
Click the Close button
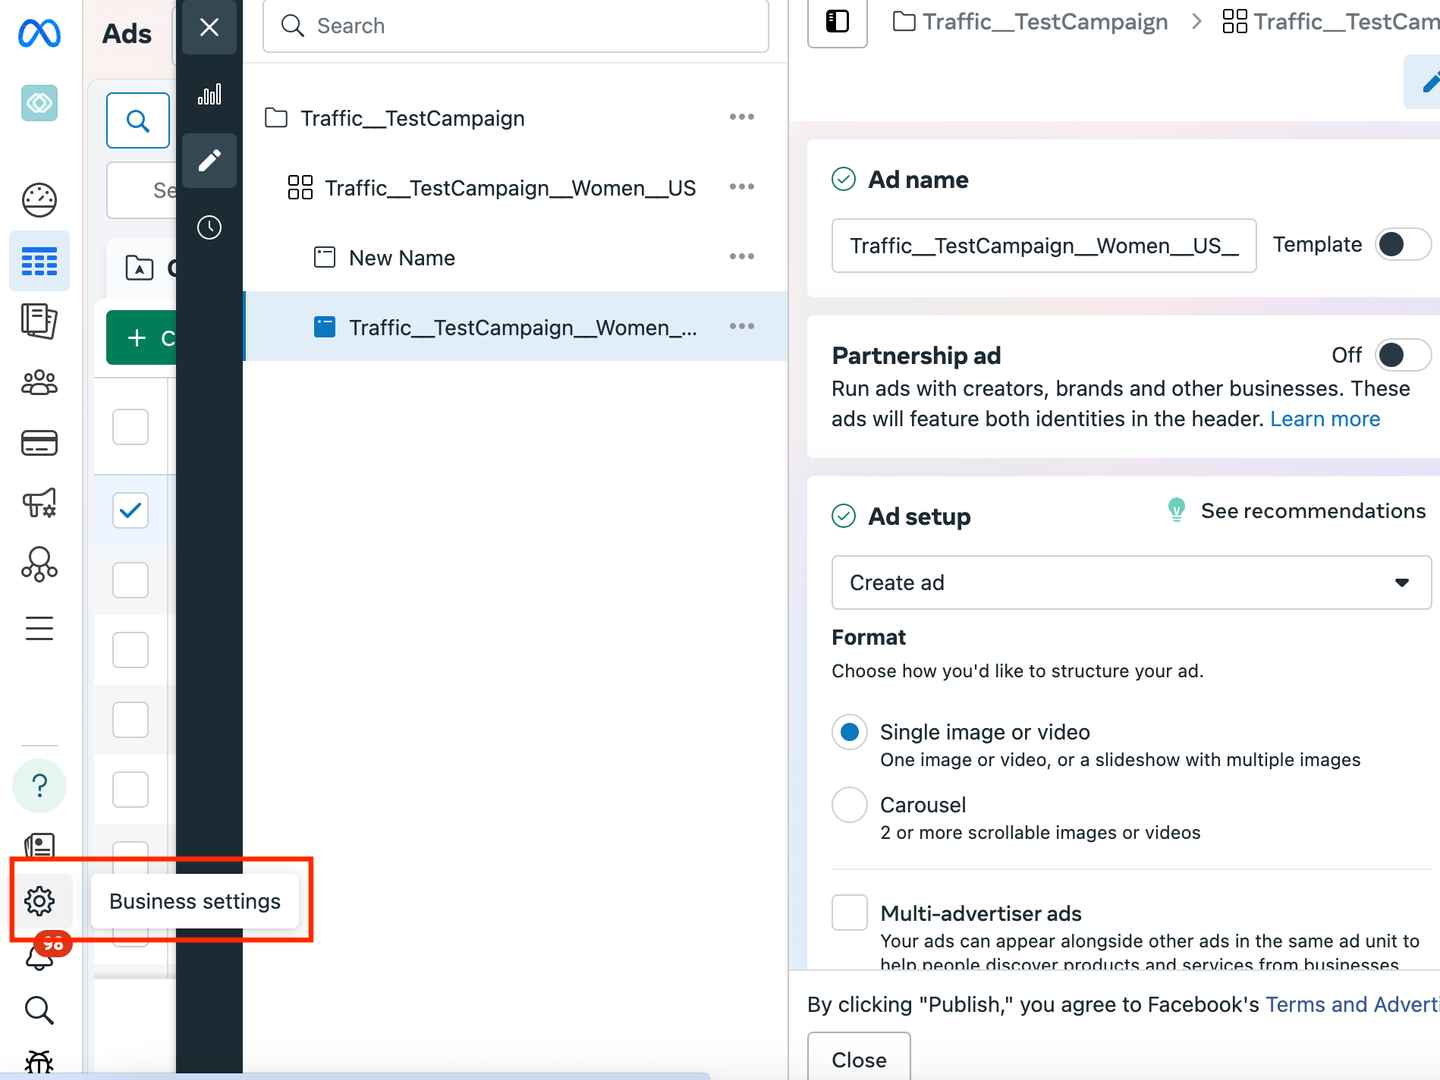859,1059
